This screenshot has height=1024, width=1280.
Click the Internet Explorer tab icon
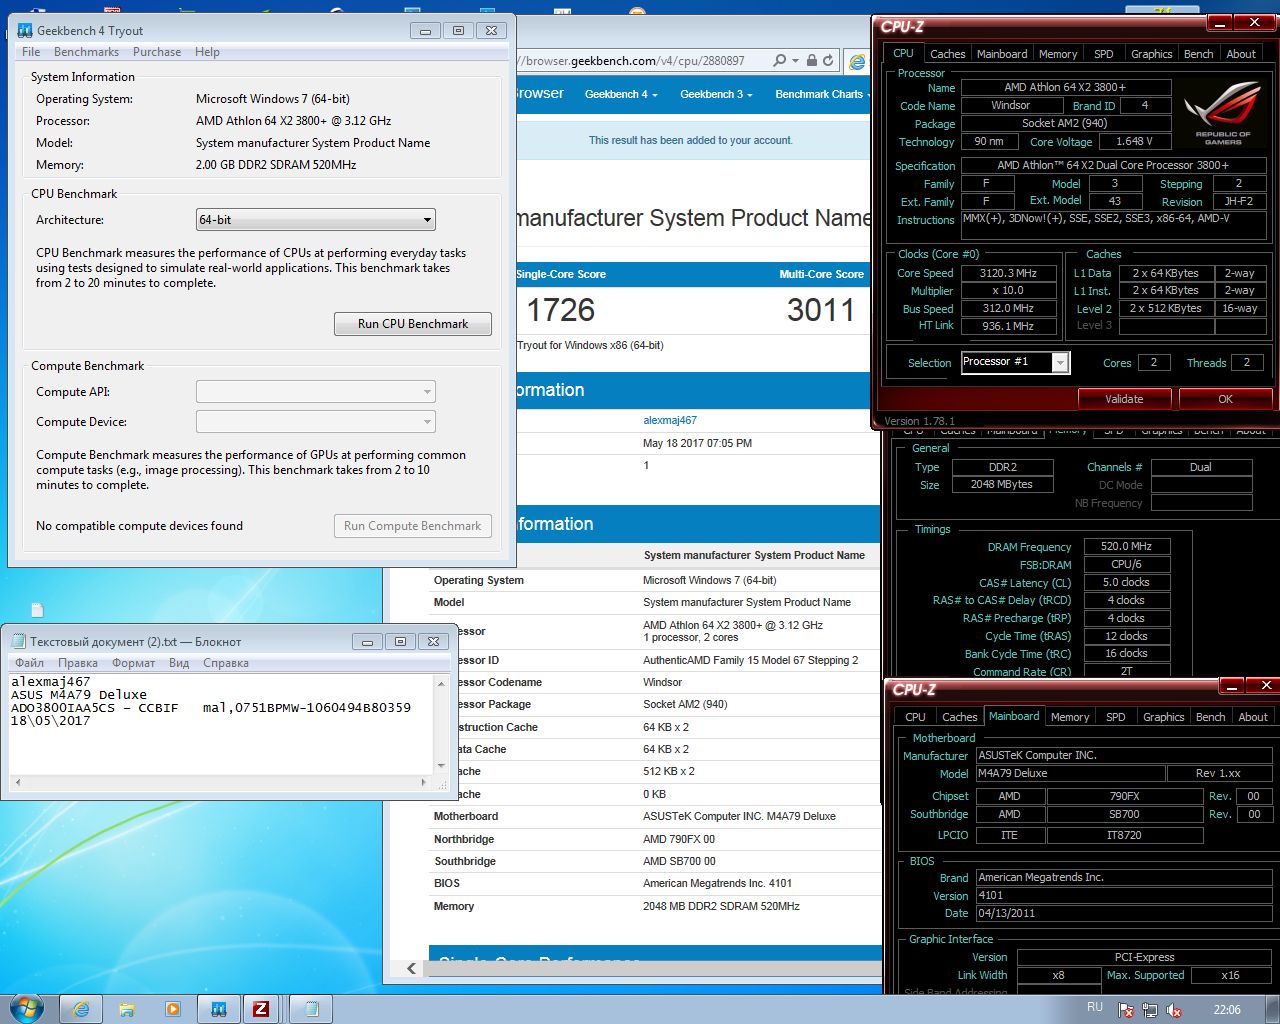(x=857, y=61)
